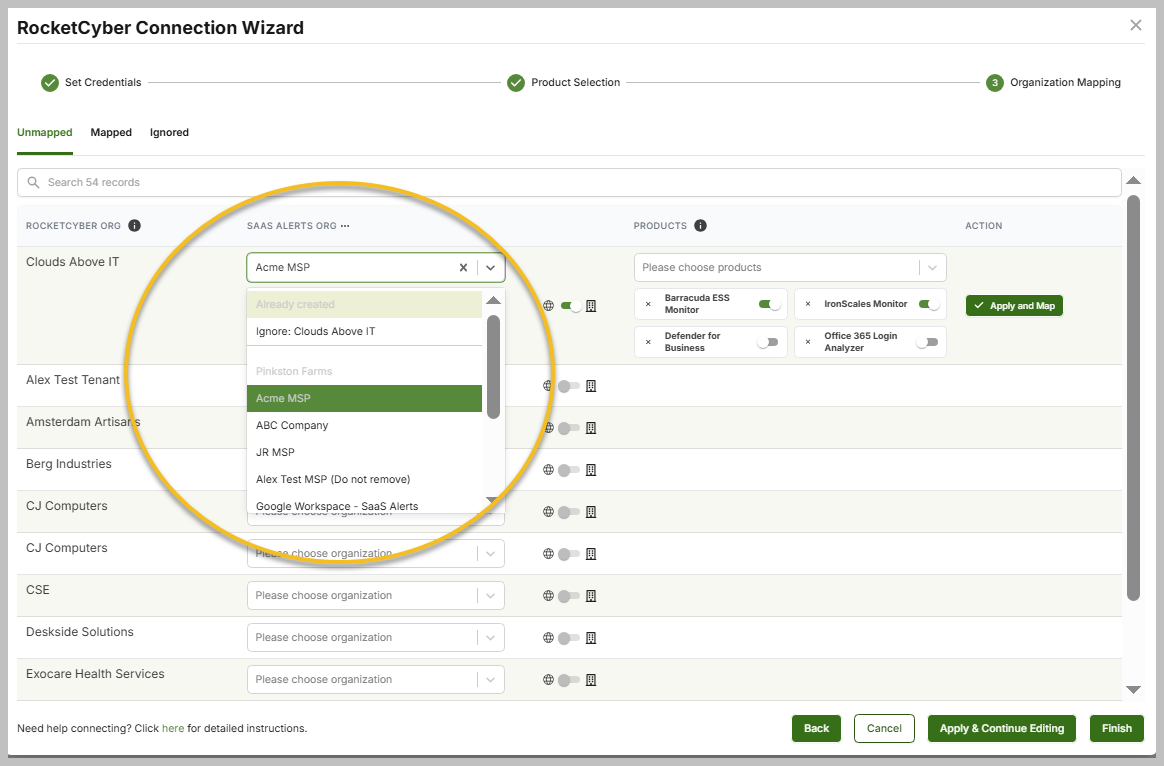Expand organization dropdown for Deskside Solutions
The image size is (1164, 766).
pos(490,638)
